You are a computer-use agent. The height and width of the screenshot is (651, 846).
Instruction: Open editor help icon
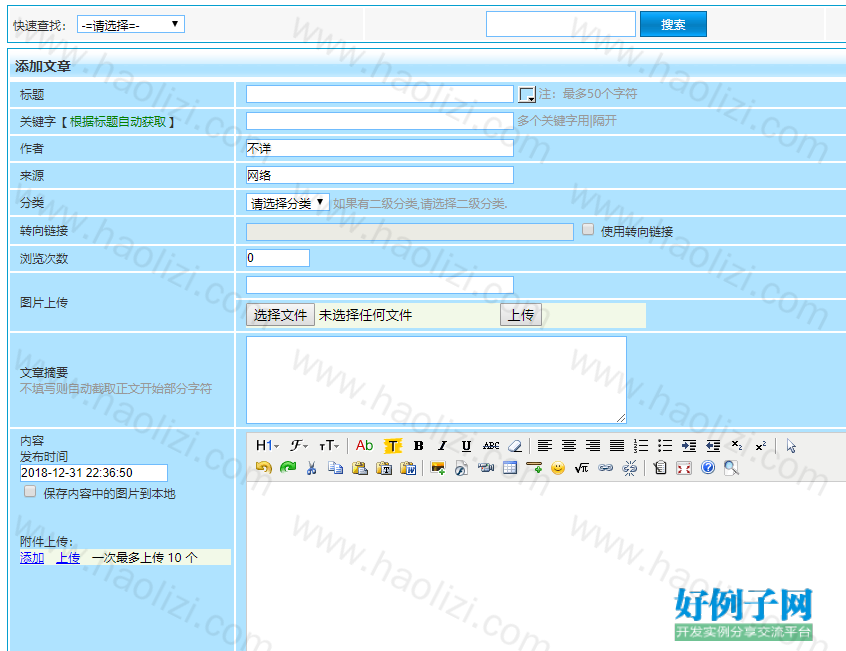coord(708,467)
